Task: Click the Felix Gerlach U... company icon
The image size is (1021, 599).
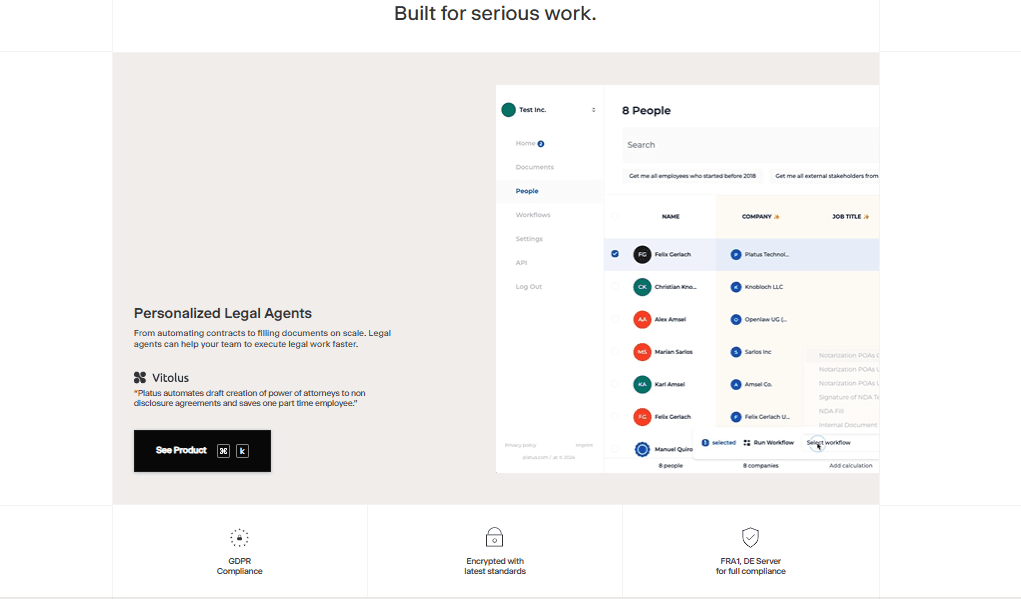Action: pos(736,417)
